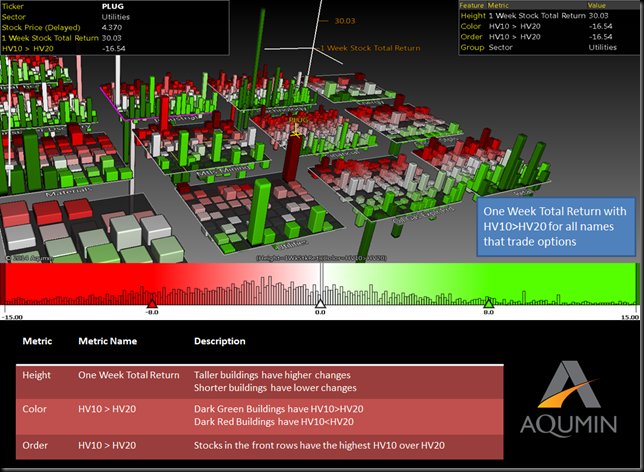This screenshot has width=644, height=472.
Task: Click the yellow PLUG label in the 3D view
Action: point(298,120)
